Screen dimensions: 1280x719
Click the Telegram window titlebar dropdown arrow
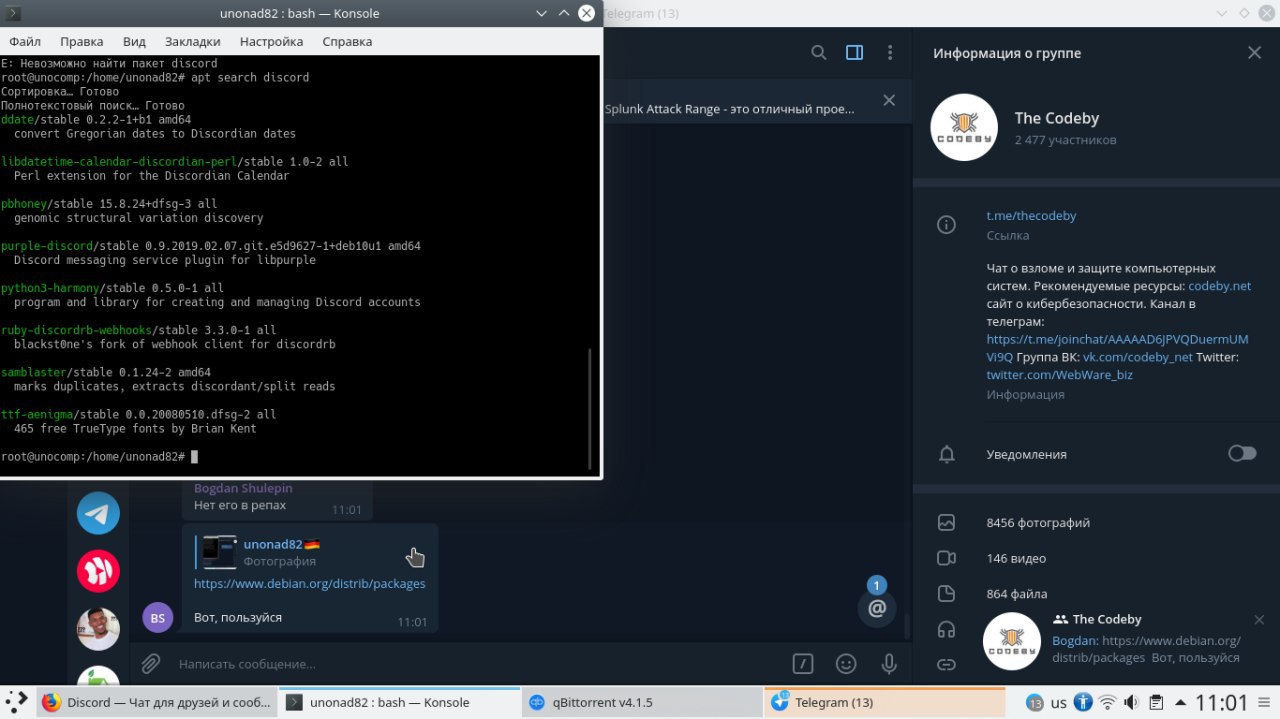1222,13
